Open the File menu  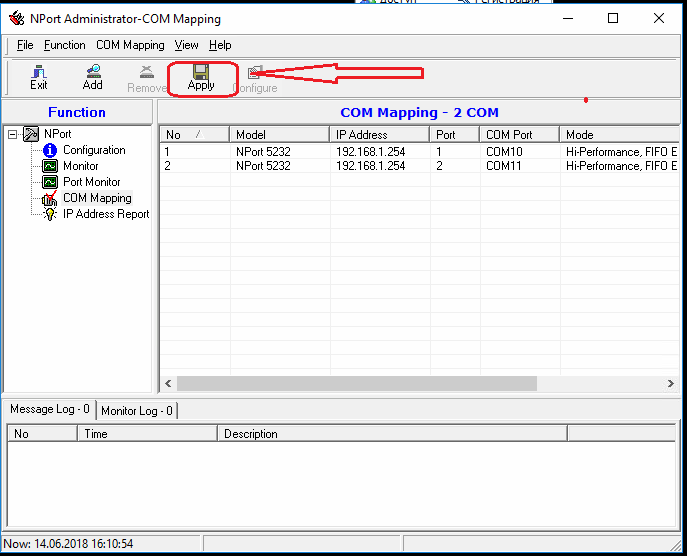click(x=25, y=45)
